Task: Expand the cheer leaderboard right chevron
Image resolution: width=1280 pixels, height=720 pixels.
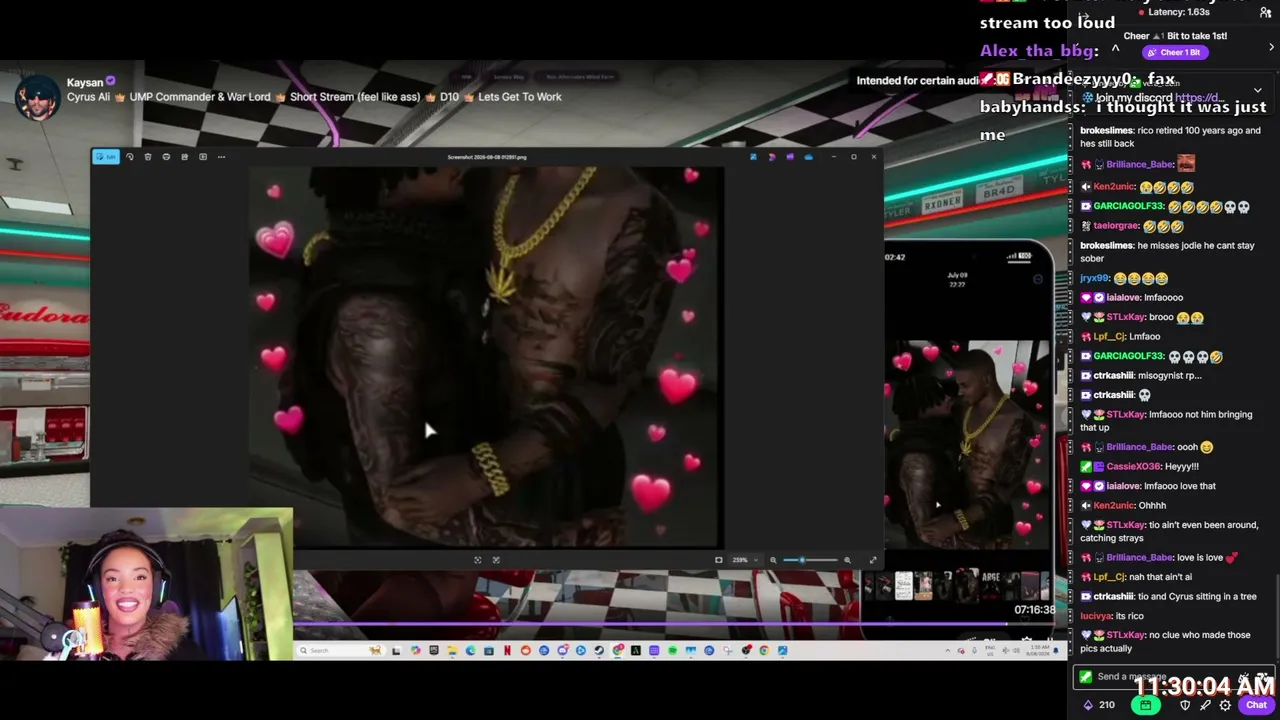Action: (1271, 47)
